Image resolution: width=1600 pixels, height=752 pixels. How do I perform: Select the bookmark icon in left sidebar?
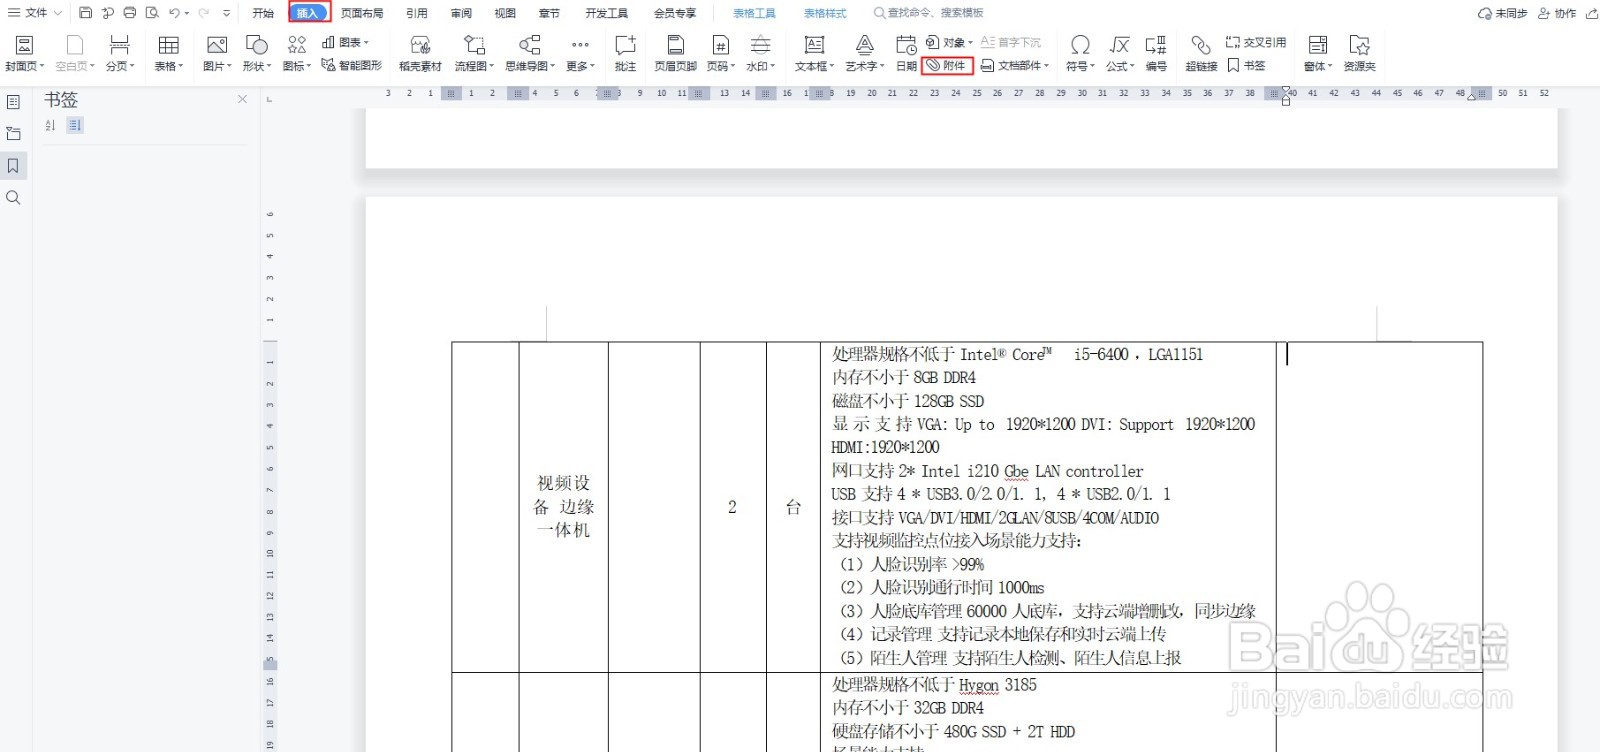click(13, 166)
